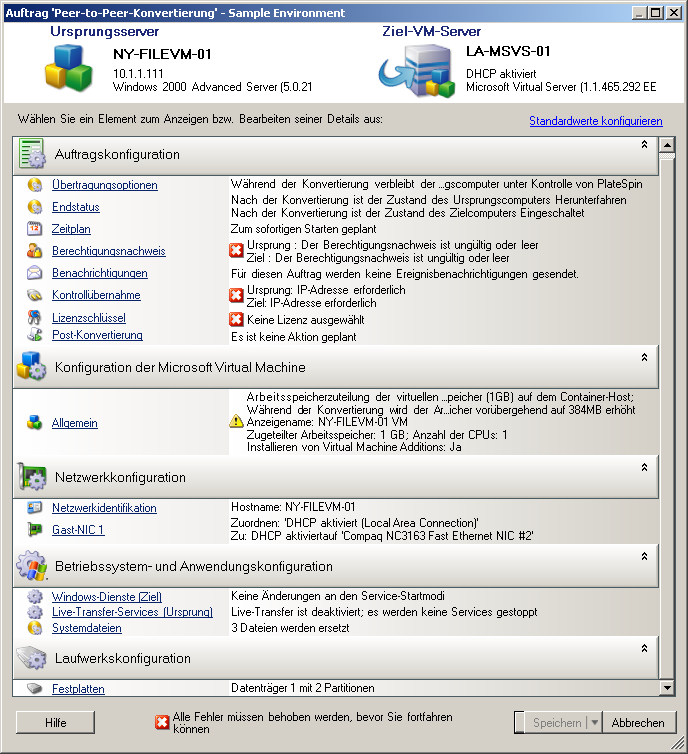Click the Microsoft Virtual Machine section icon
Image resolution: width=688 pixels, height=754 pixels.
click(x=31, y=366)
